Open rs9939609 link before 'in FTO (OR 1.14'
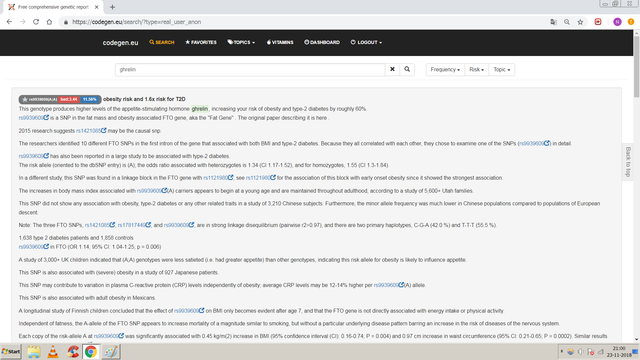The height and width of the screenshot is (360, 640). tap(31, 247)
